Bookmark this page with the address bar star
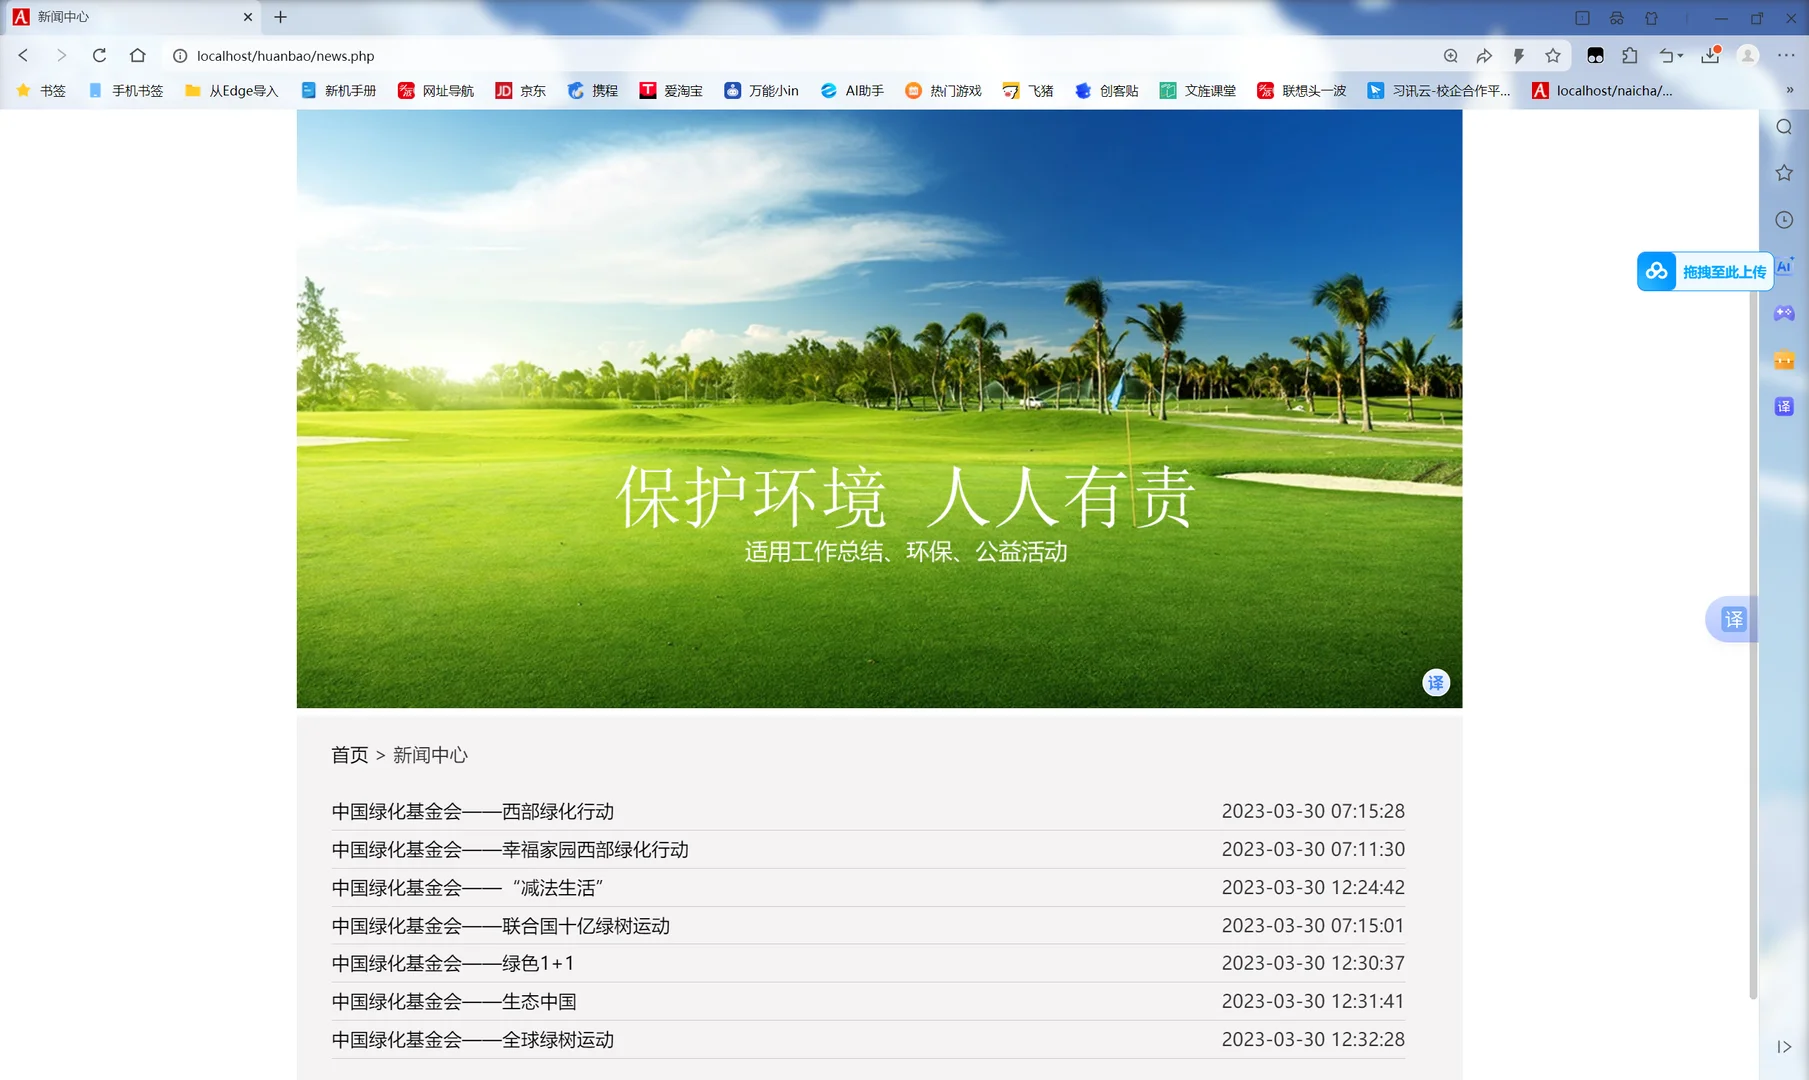 click(x=1553, y=55)
